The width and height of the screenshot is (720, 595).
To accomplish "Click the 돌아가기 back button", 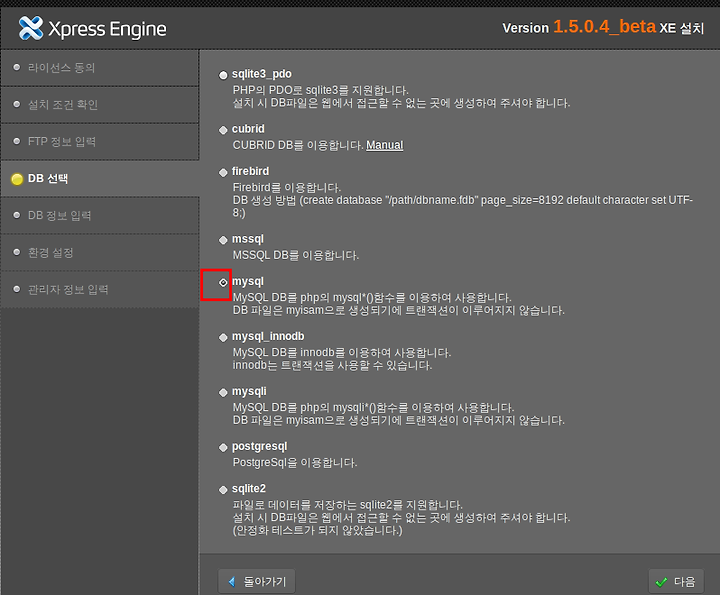I will pos(257,581).
